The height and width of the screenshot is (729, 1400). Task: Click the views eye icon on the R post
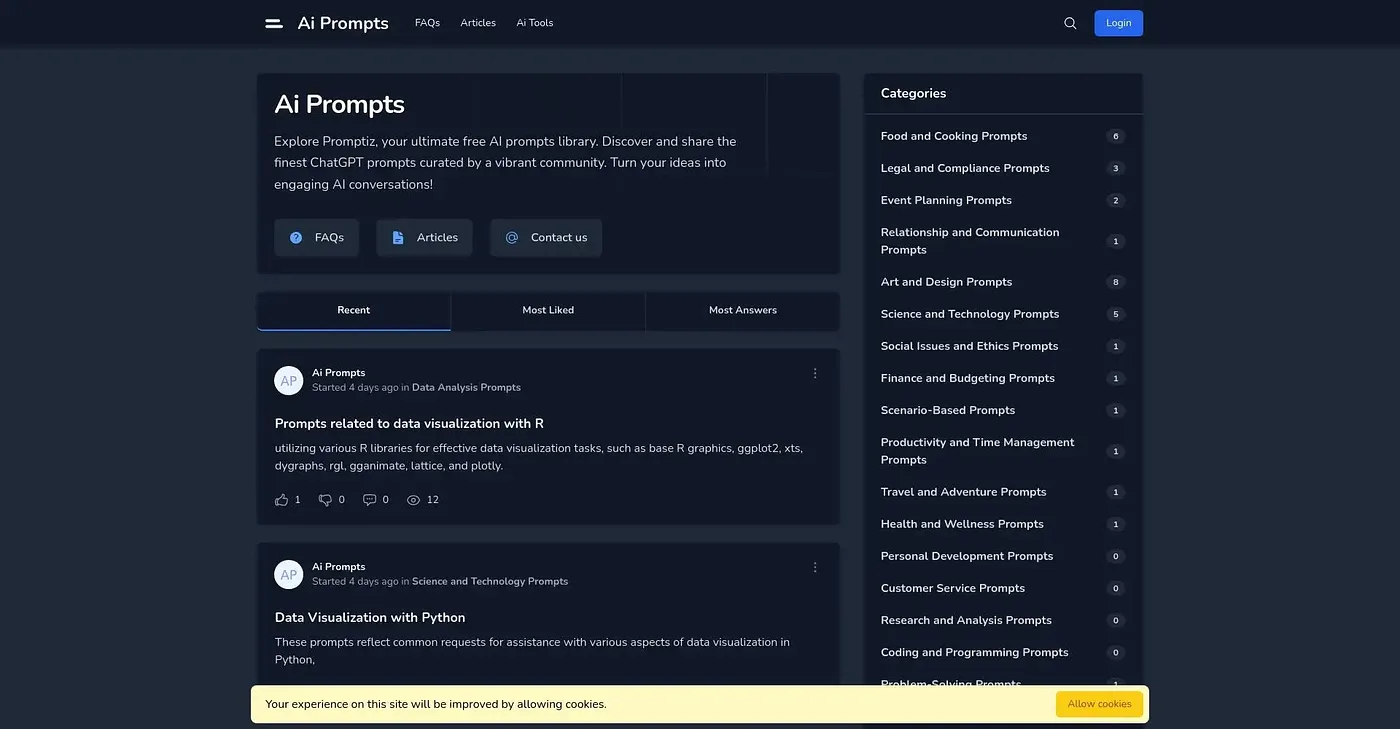click(414, 500)
